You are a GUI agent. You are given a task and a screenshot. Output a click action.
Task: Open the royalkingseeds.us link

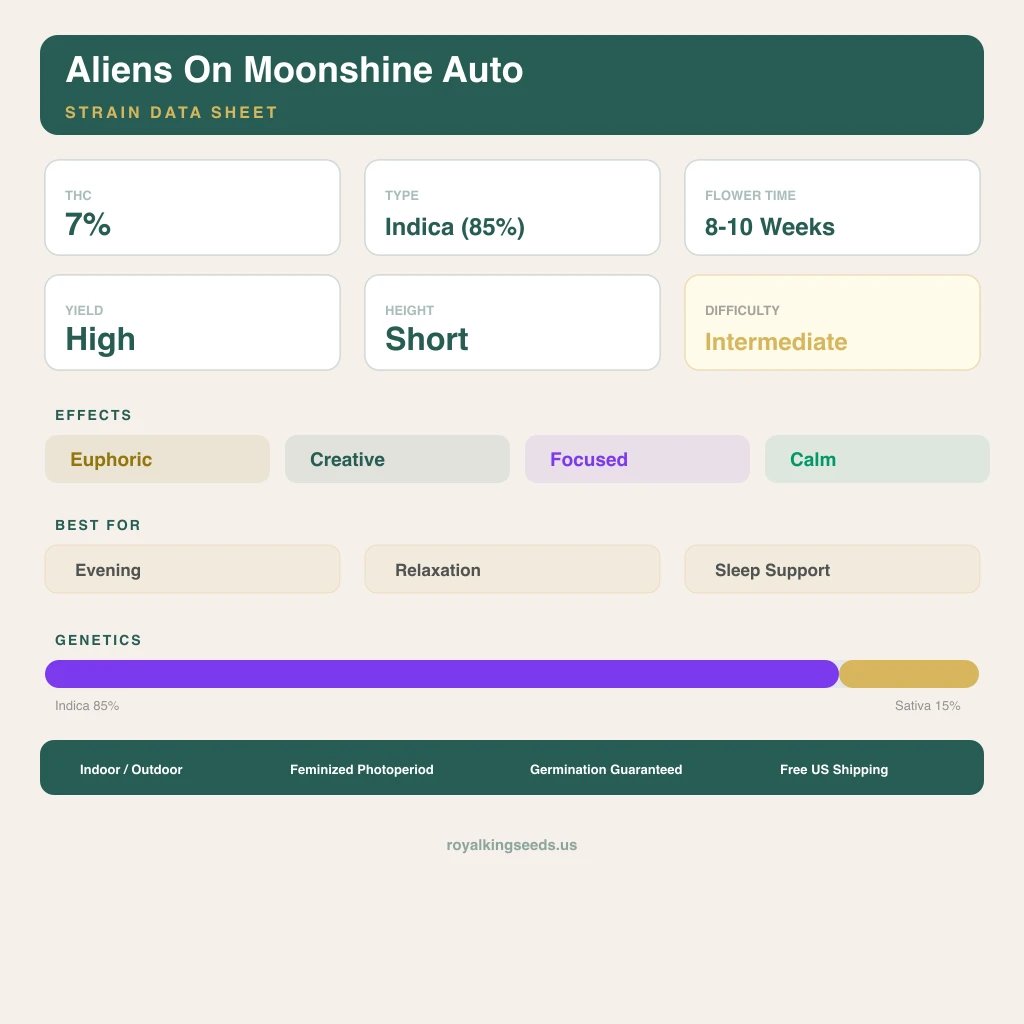(512, 845)
